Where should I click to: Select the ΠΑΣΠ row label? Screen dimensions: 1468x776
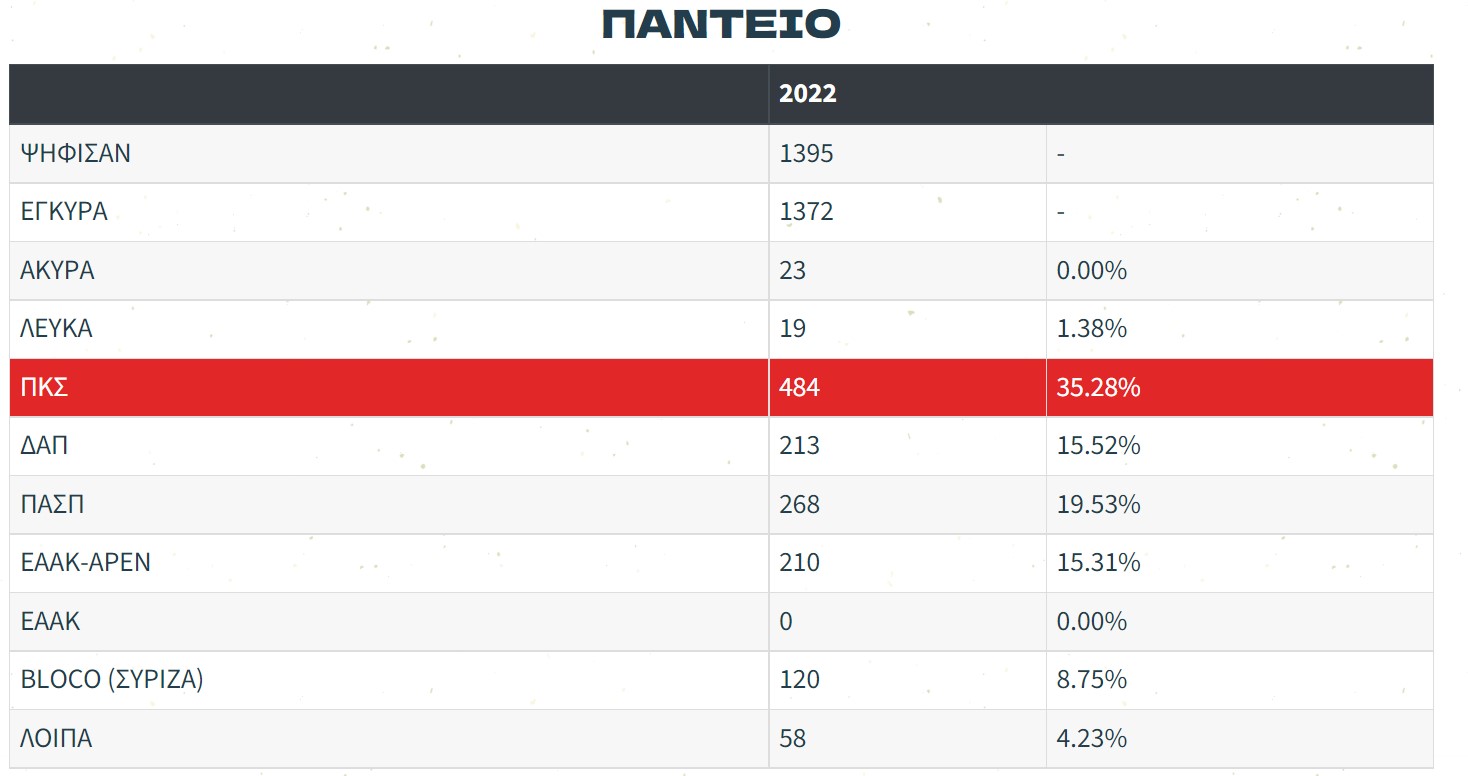pos(52,504)
